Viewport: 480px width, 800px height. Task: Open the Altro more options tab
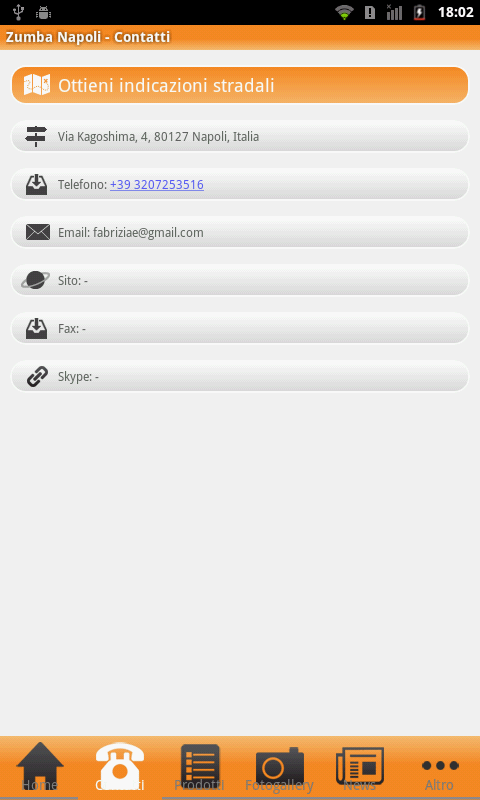pos(440,768)
